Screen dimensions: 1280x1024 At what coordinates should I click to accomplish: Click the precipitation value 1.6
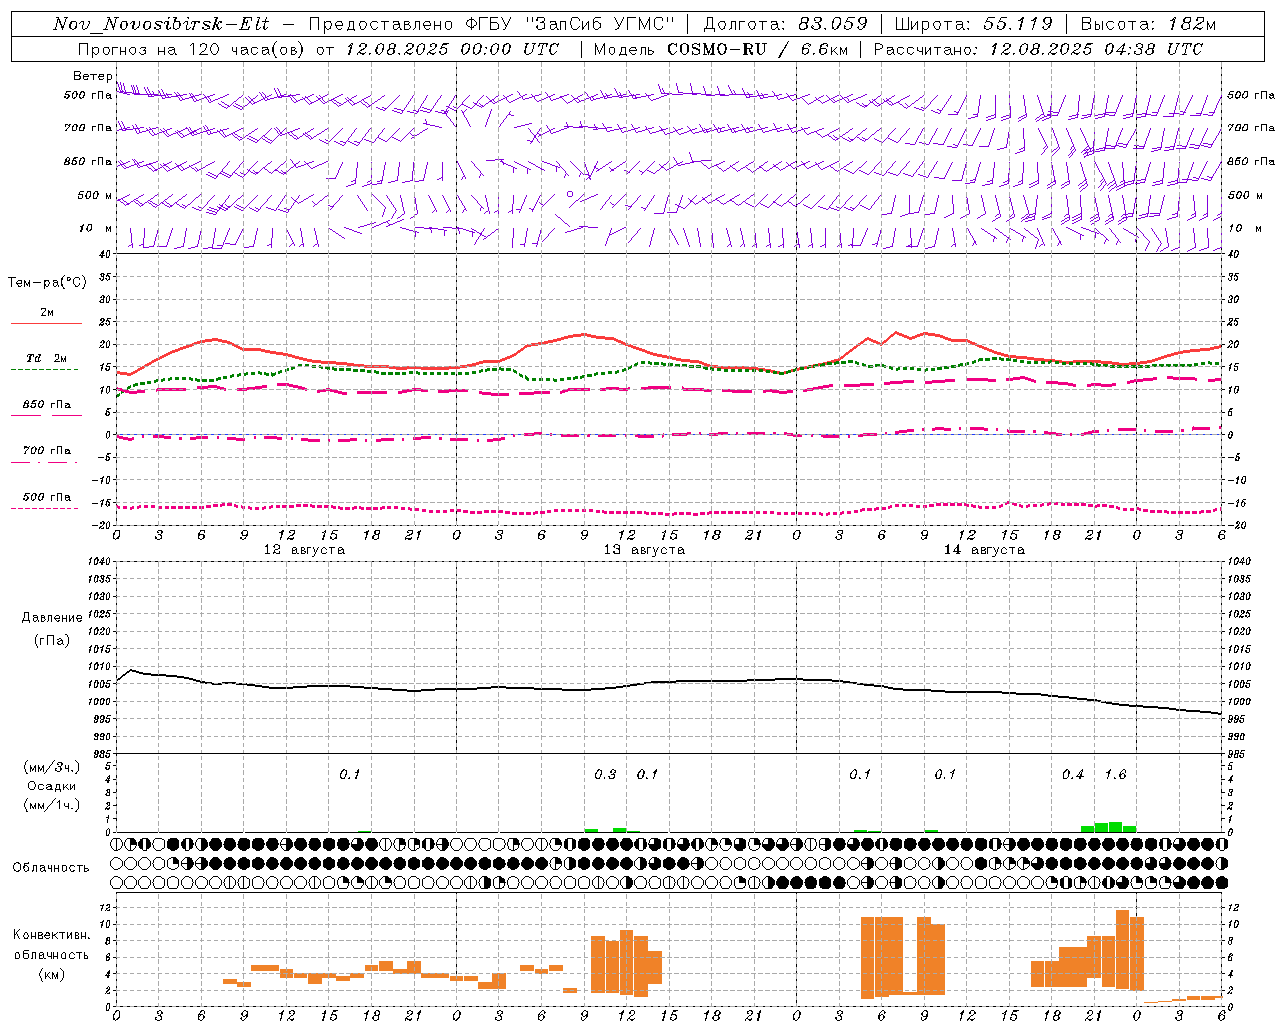pyautogui.click(x=1115, y=774)
